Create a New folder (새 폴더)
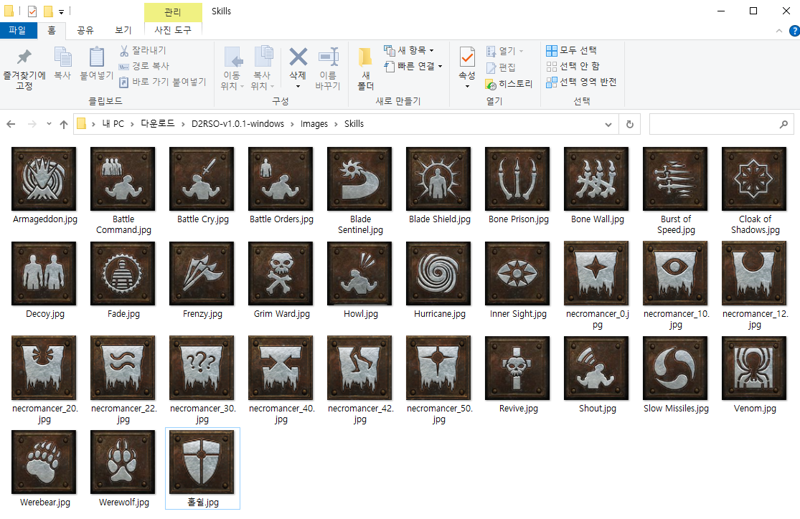Viewport: 800px width, 519px height. pos(365,69)
